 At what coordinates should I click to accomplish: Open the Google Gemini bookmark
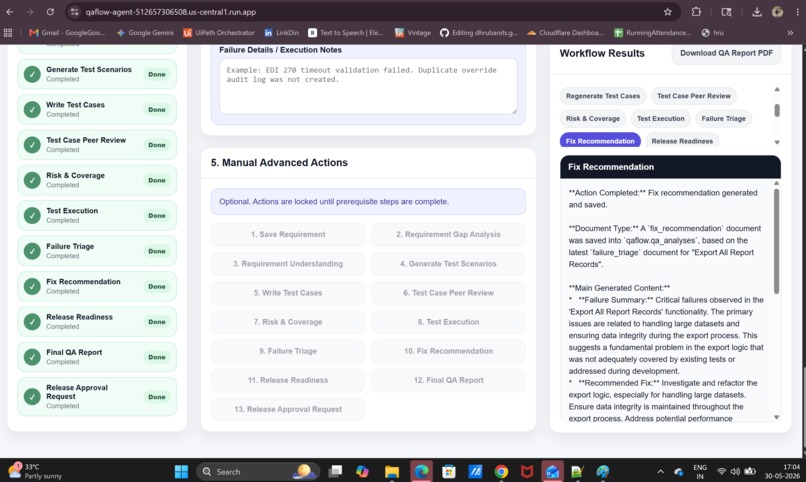[145, 33]
